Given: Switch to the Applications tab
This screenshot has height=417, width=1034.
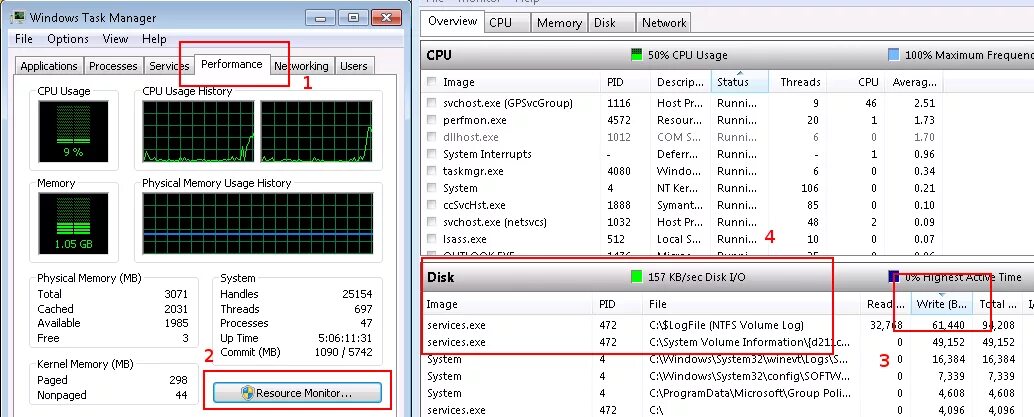Looking at the screenshot, I should point(49,66).
